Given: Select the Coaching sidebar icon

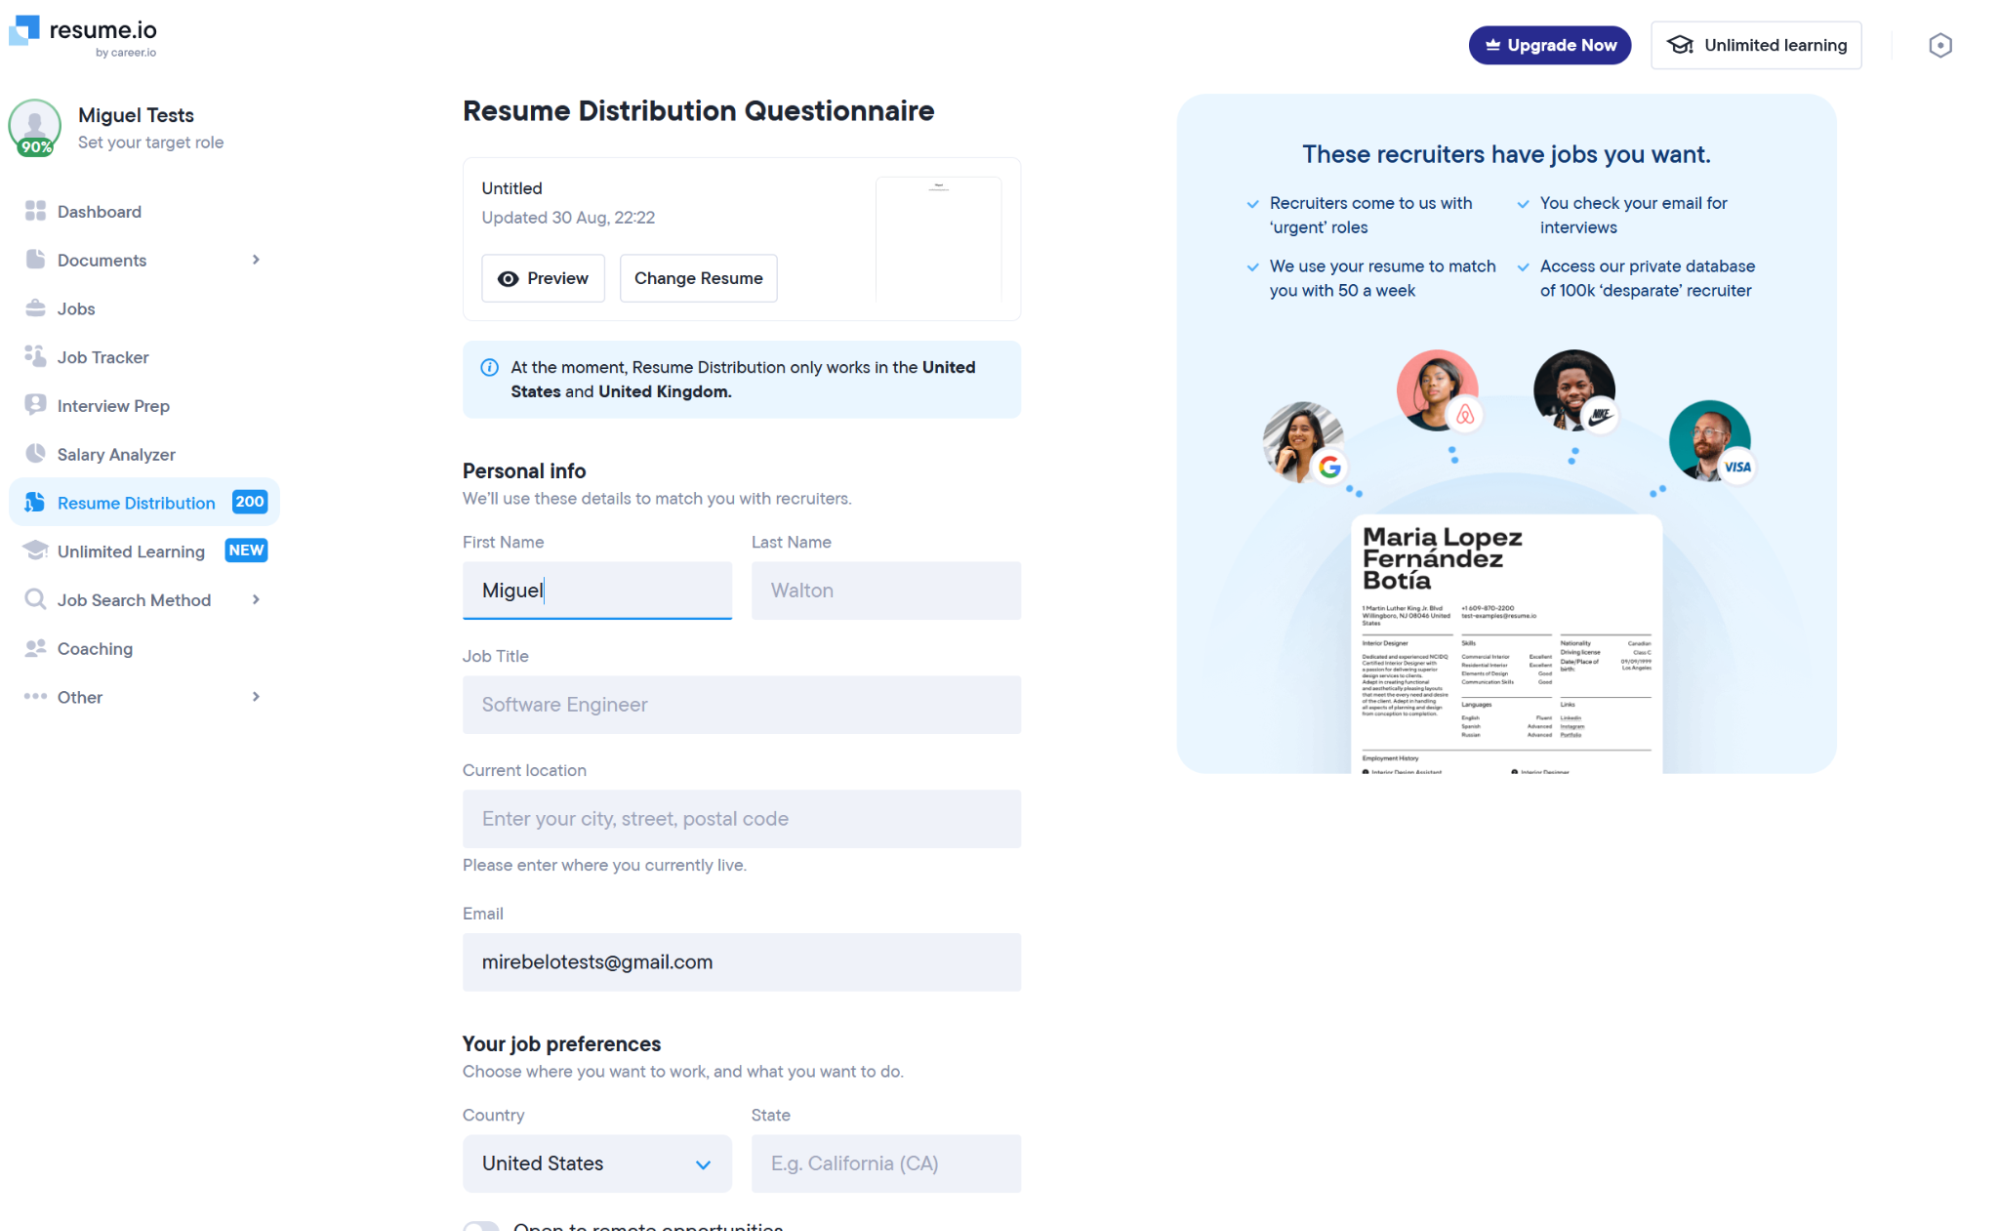Looking at the screenshot, I should click(36, 648).
